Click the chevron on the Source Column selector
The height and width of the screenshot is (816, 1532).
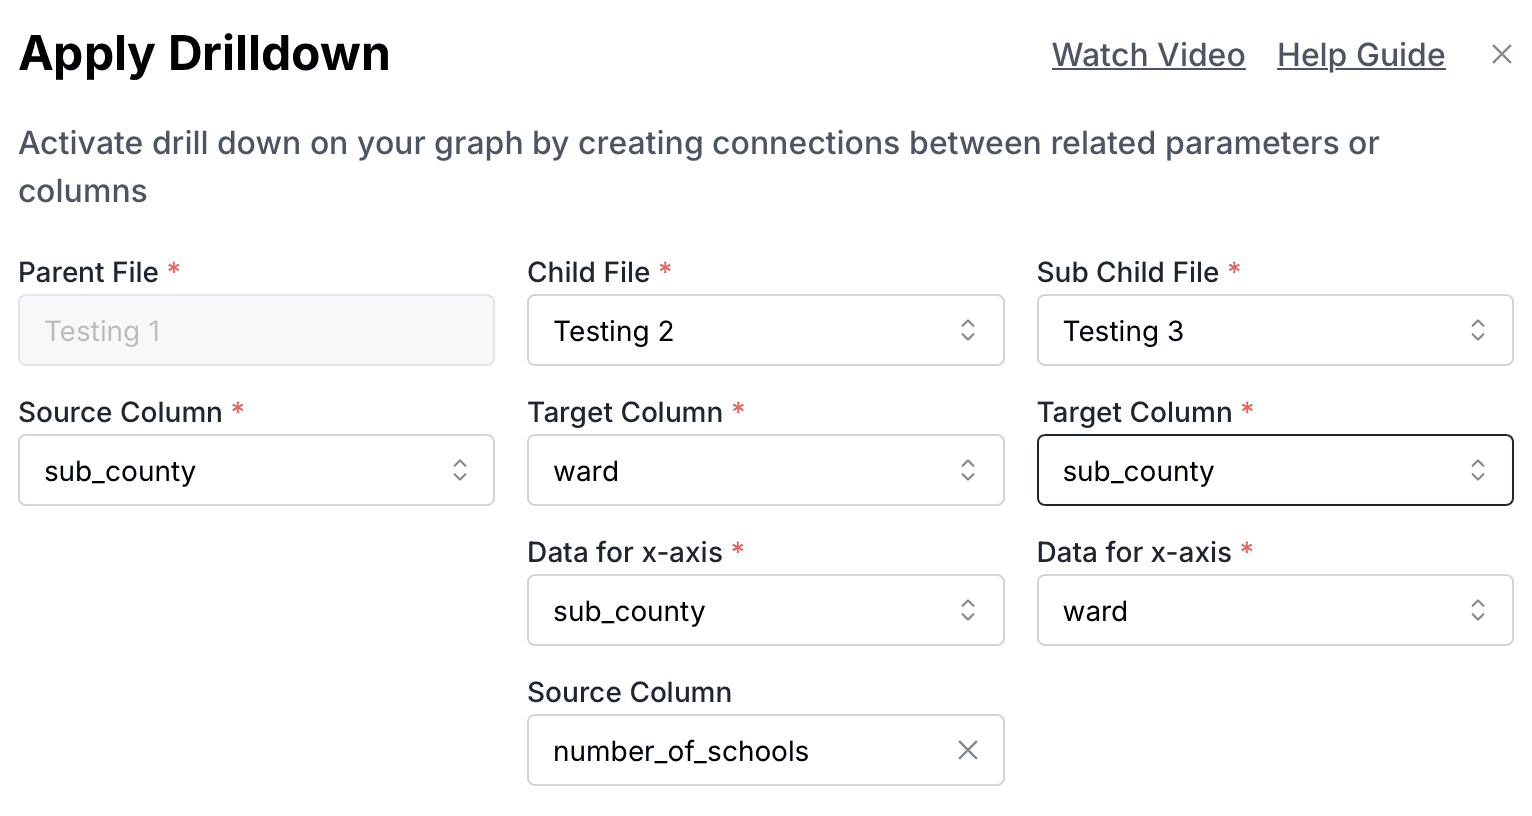click(459, 470)
